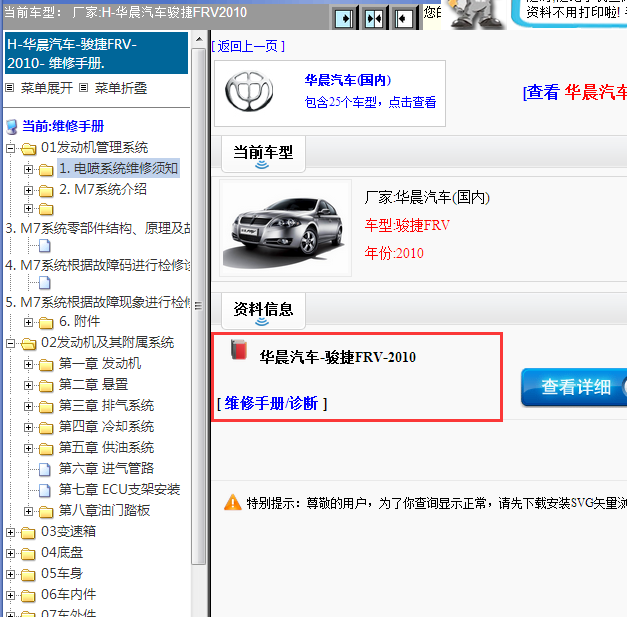
Task: Click folder icon of 1. 电喷系统维修须知
Action: (46, 170)
